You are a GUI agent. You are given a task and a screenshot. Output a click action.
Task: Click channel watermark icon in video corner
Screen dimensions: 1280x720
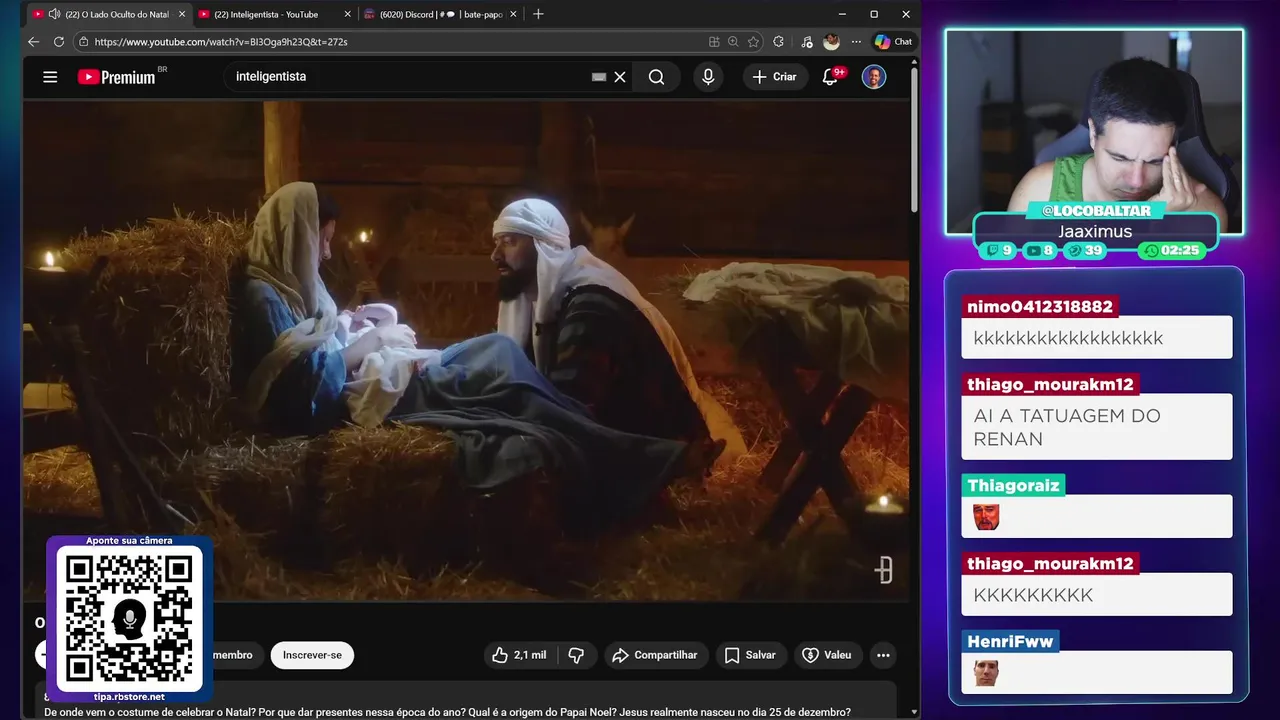(883, 570)
